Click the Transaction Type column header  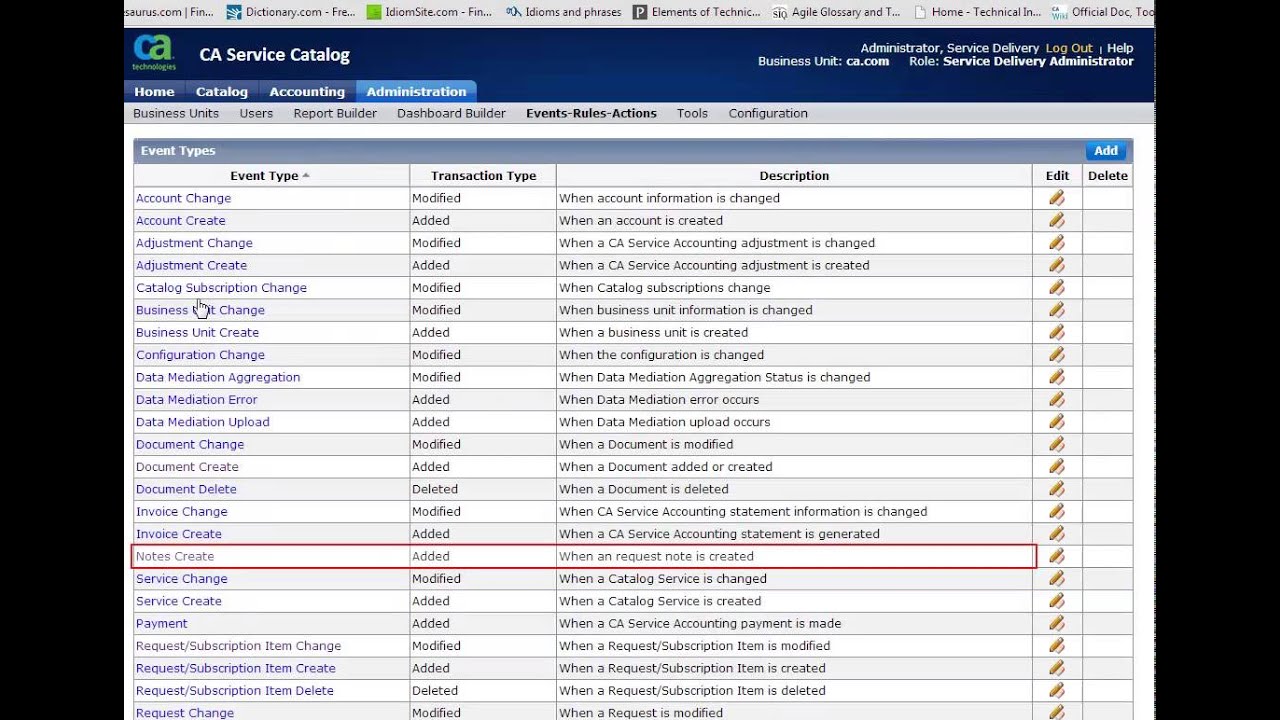tap(483, 176)
